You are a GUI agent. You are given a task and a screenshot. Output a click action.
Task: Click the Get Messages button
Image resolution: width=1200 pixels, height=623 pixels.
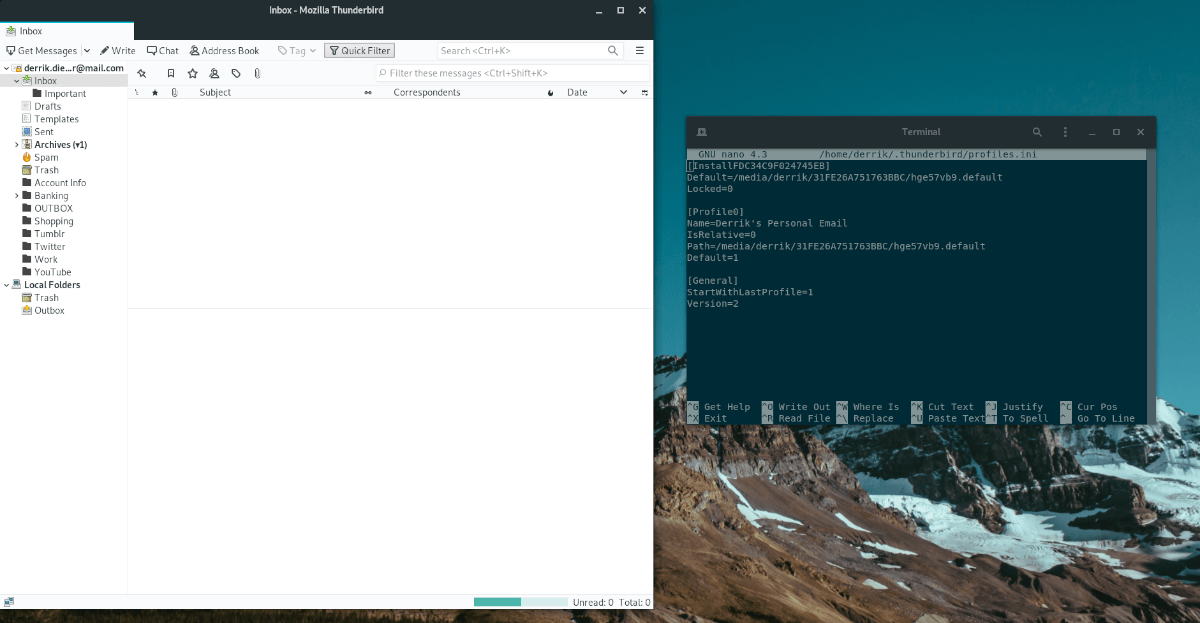(40, 50)
